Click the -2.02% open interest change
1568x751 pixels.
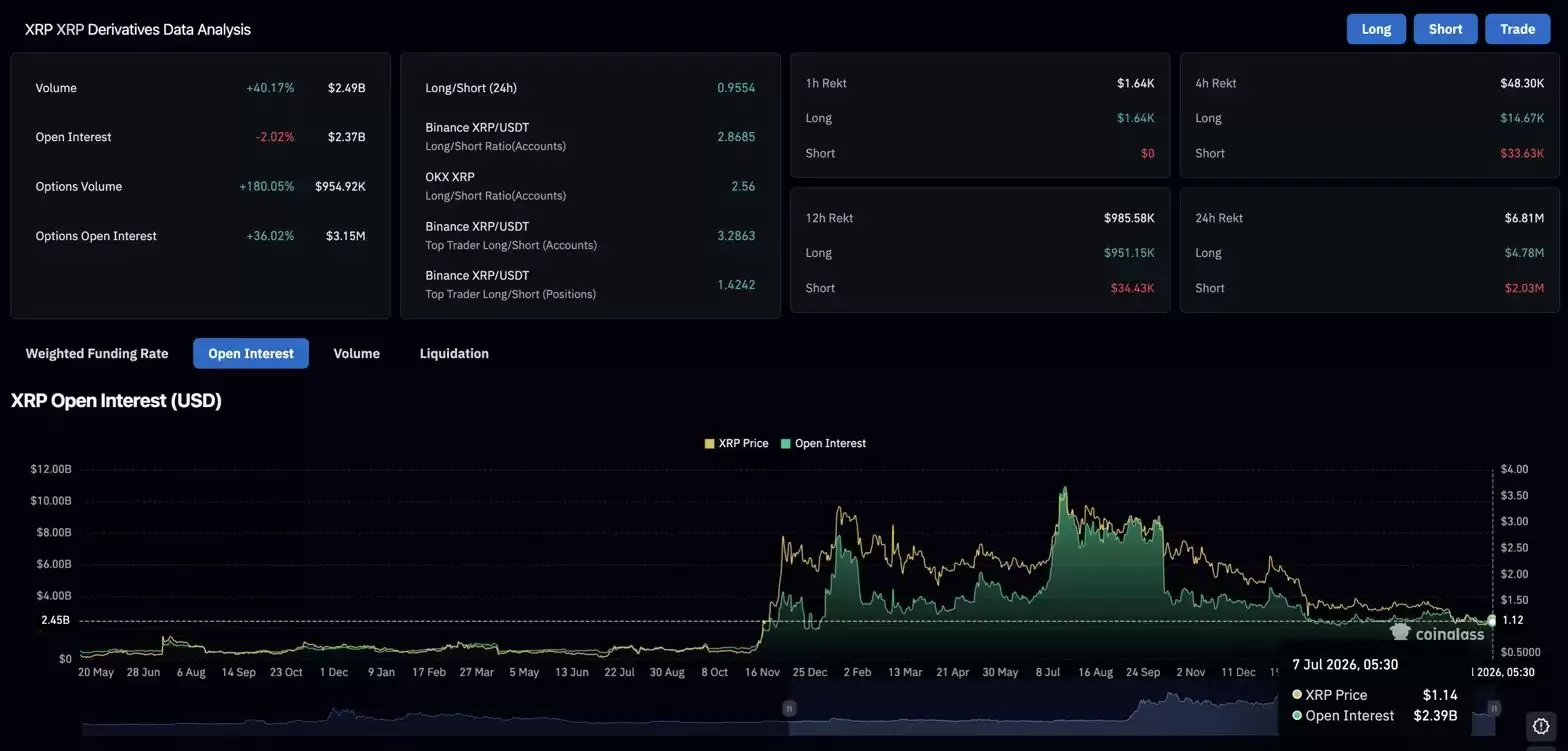pyautogui.click(x=275, y=137)
